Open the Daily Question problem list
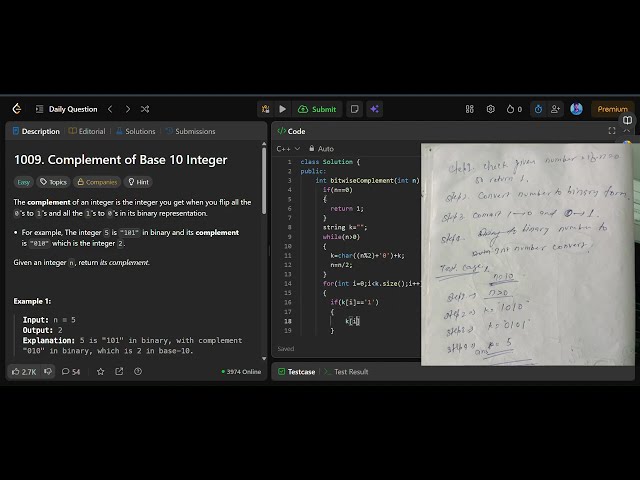 67,109
